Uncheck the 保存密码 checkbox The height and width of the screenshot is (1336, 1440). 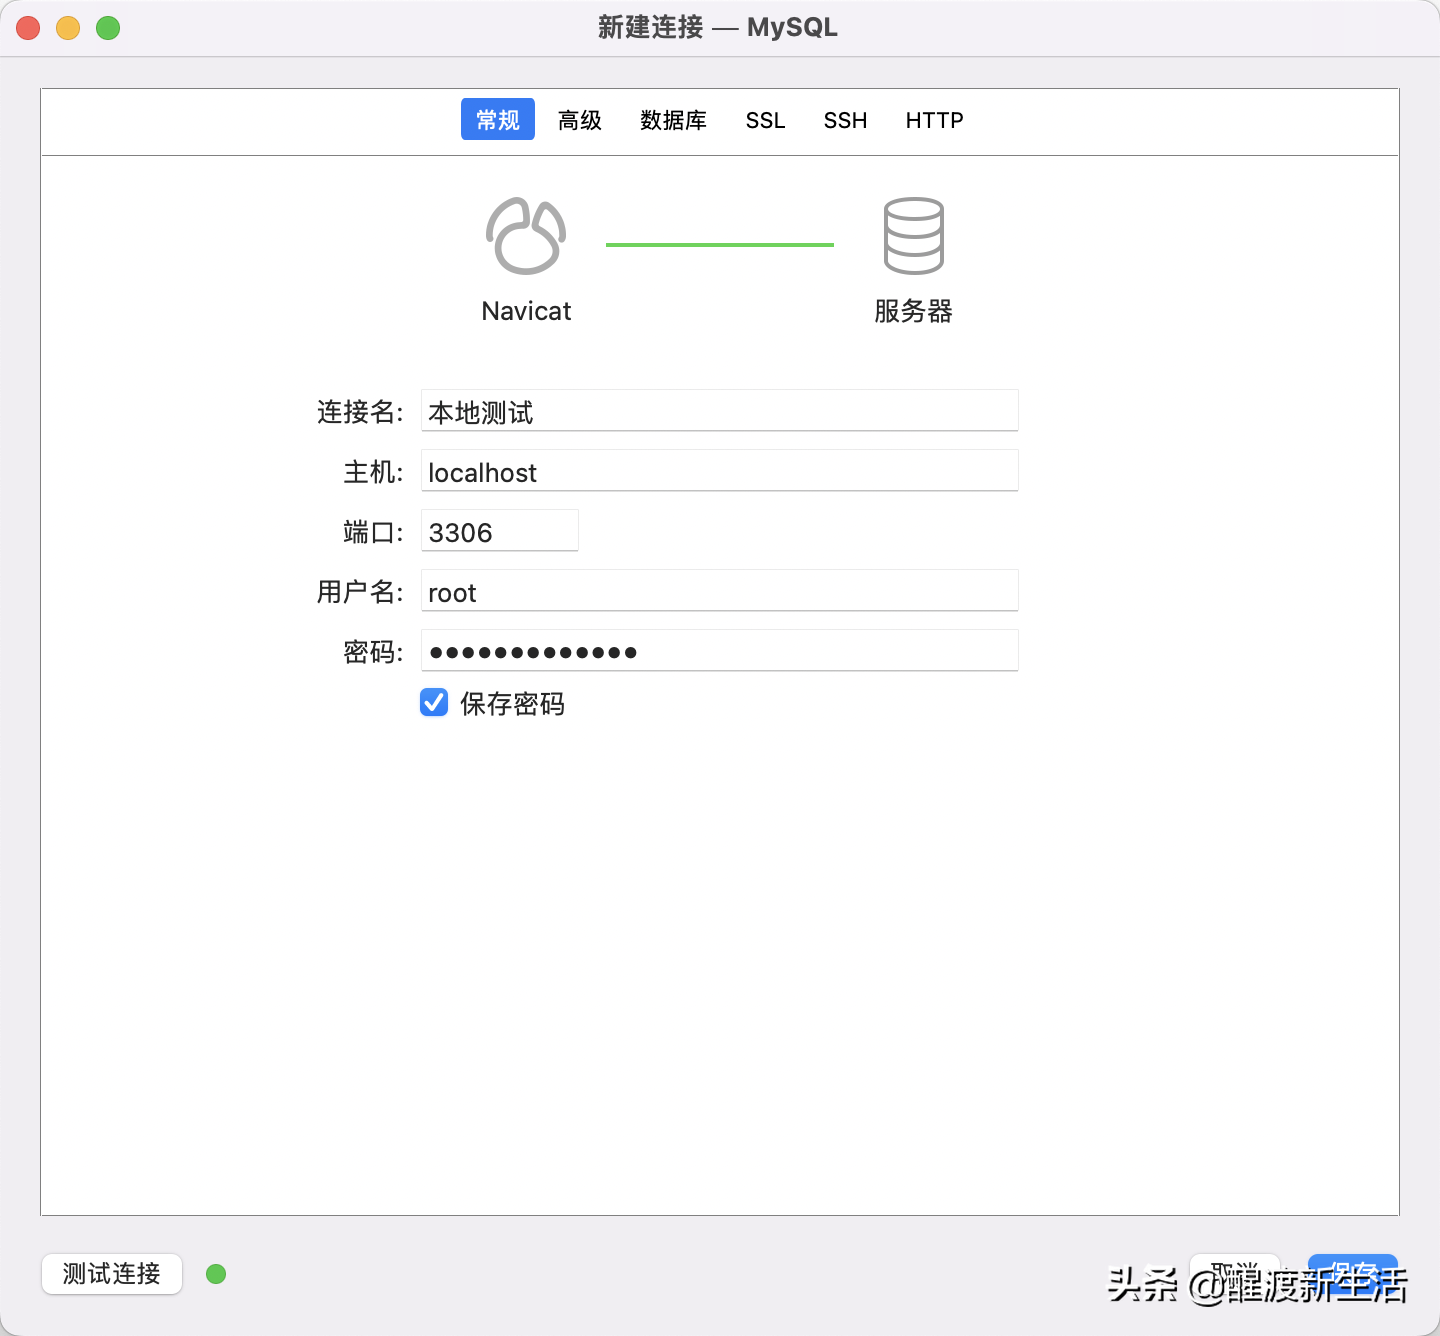433,703
